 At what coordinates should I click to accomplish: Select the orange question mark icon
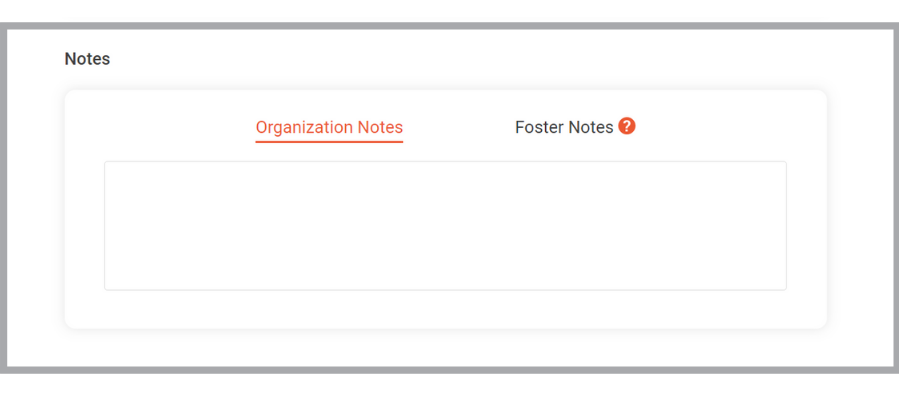coord(627,126)
